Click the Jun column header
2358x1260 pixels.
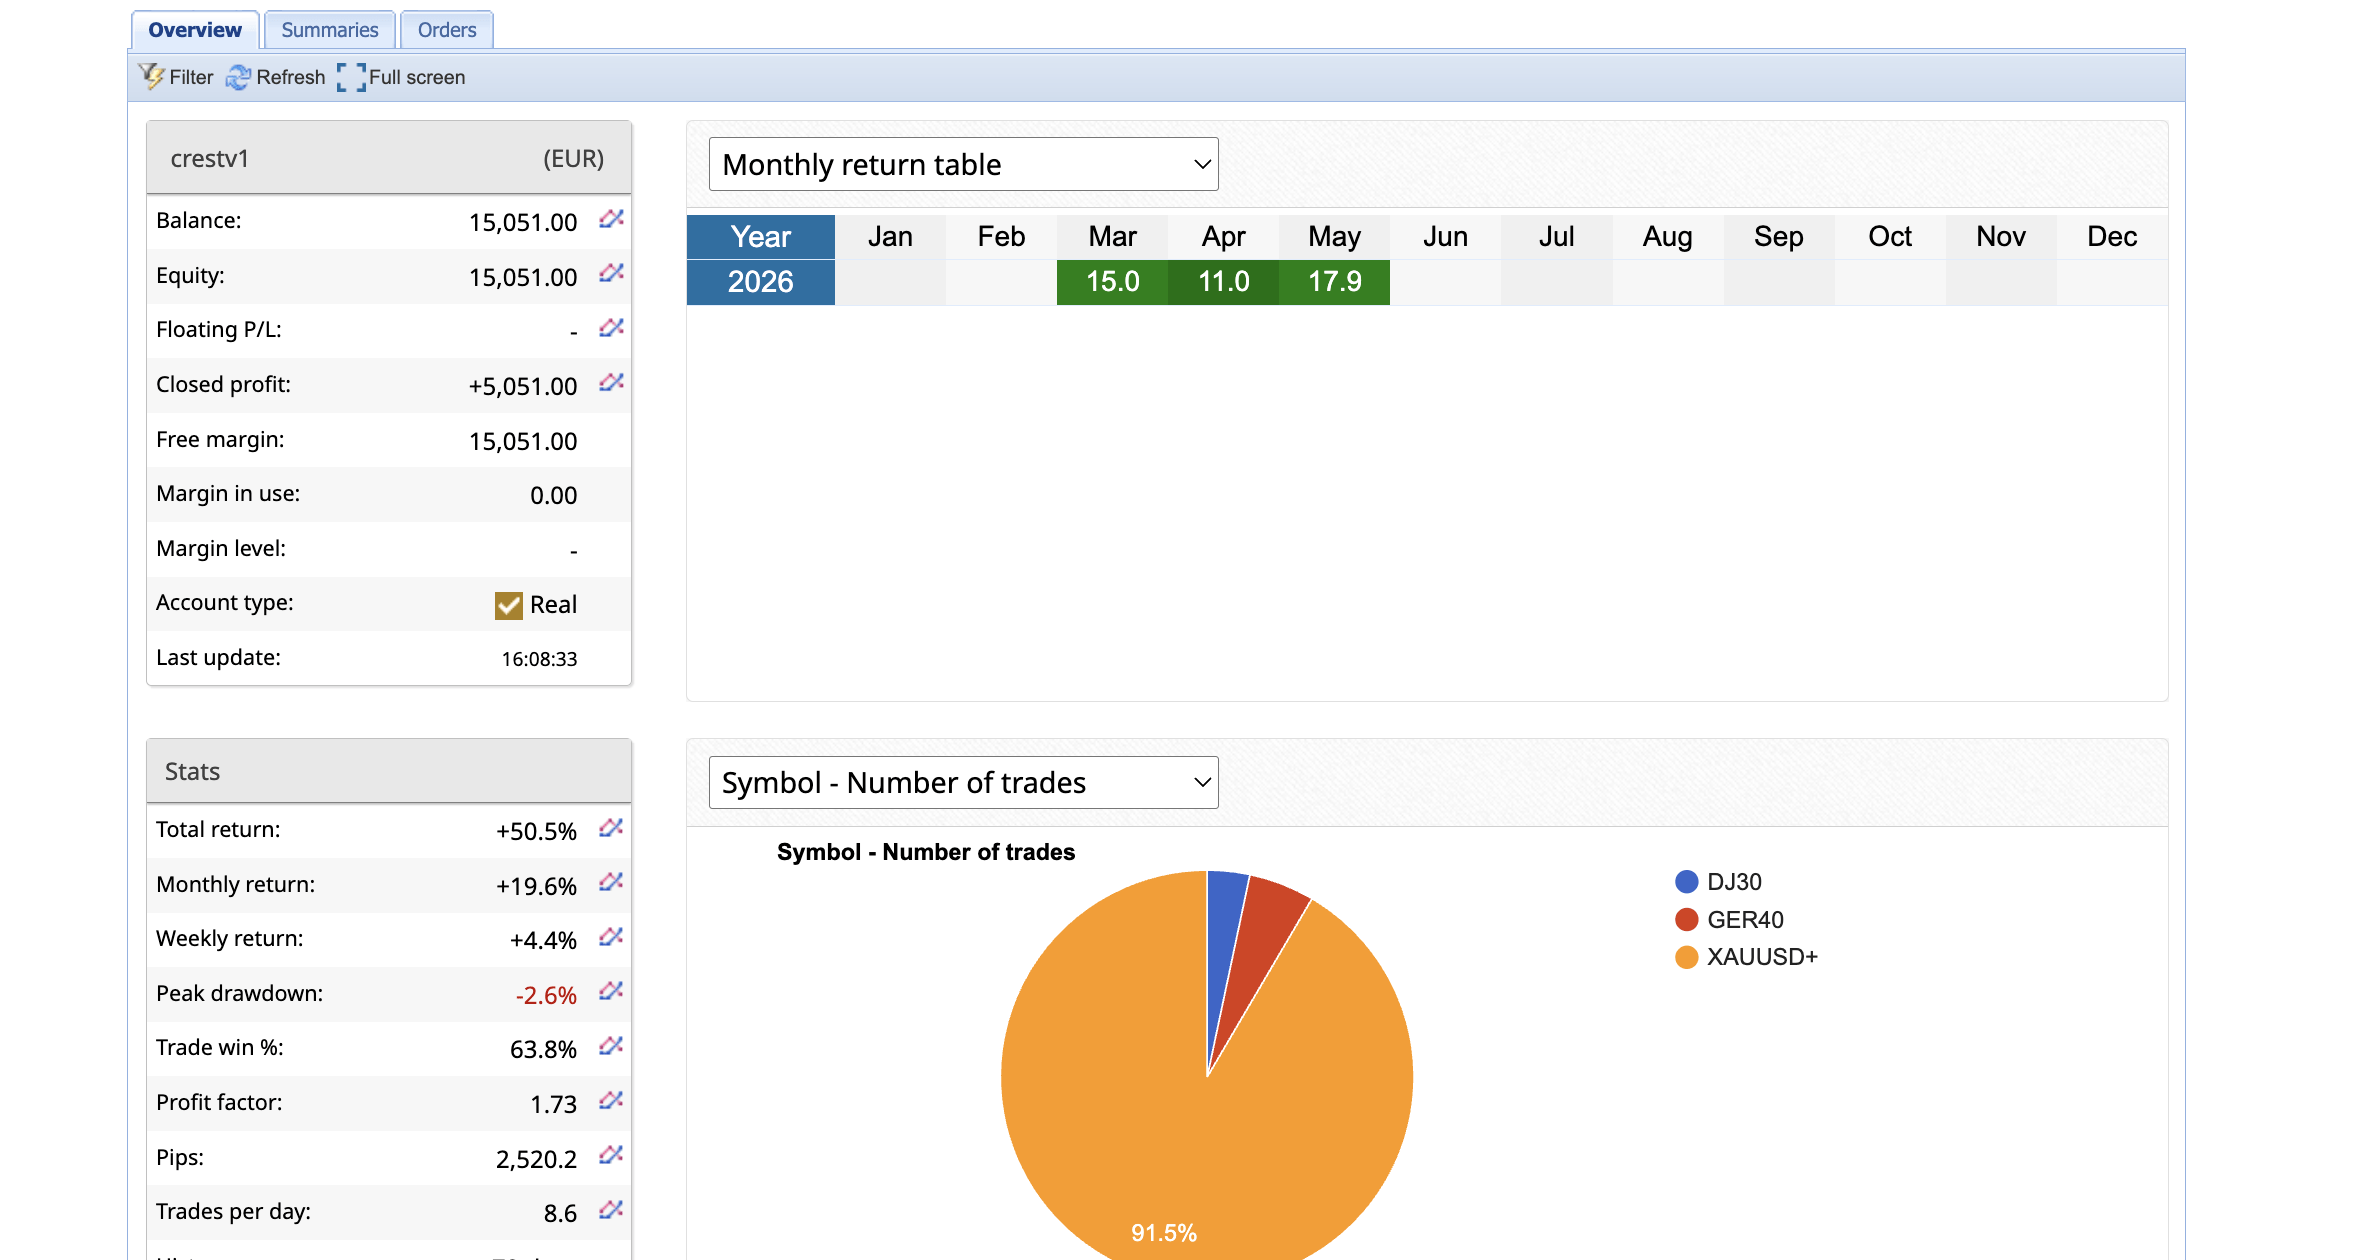(1445, 237)
